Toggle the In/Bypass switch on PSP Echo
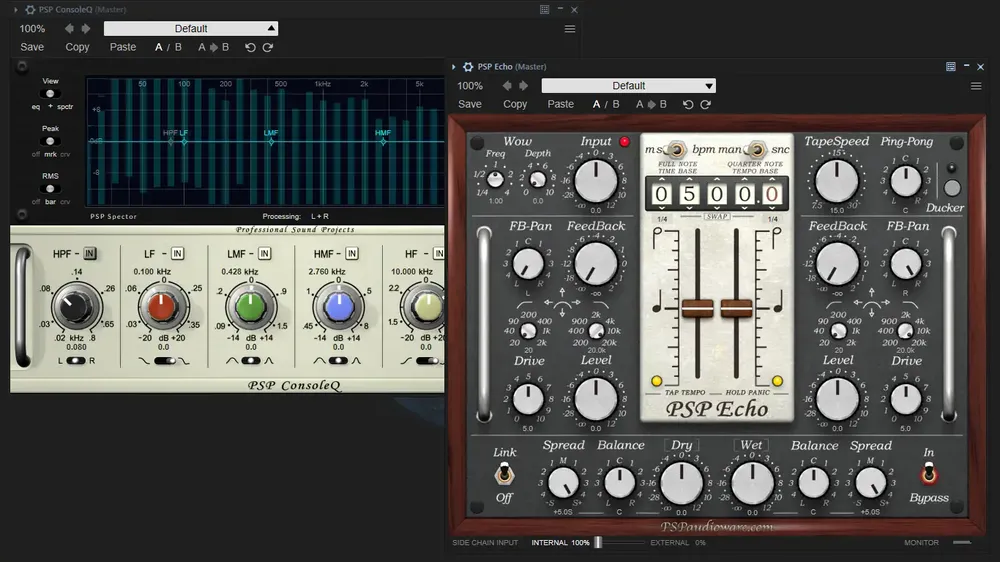Viewport: 1000px width, 562px height. point(929,474)
